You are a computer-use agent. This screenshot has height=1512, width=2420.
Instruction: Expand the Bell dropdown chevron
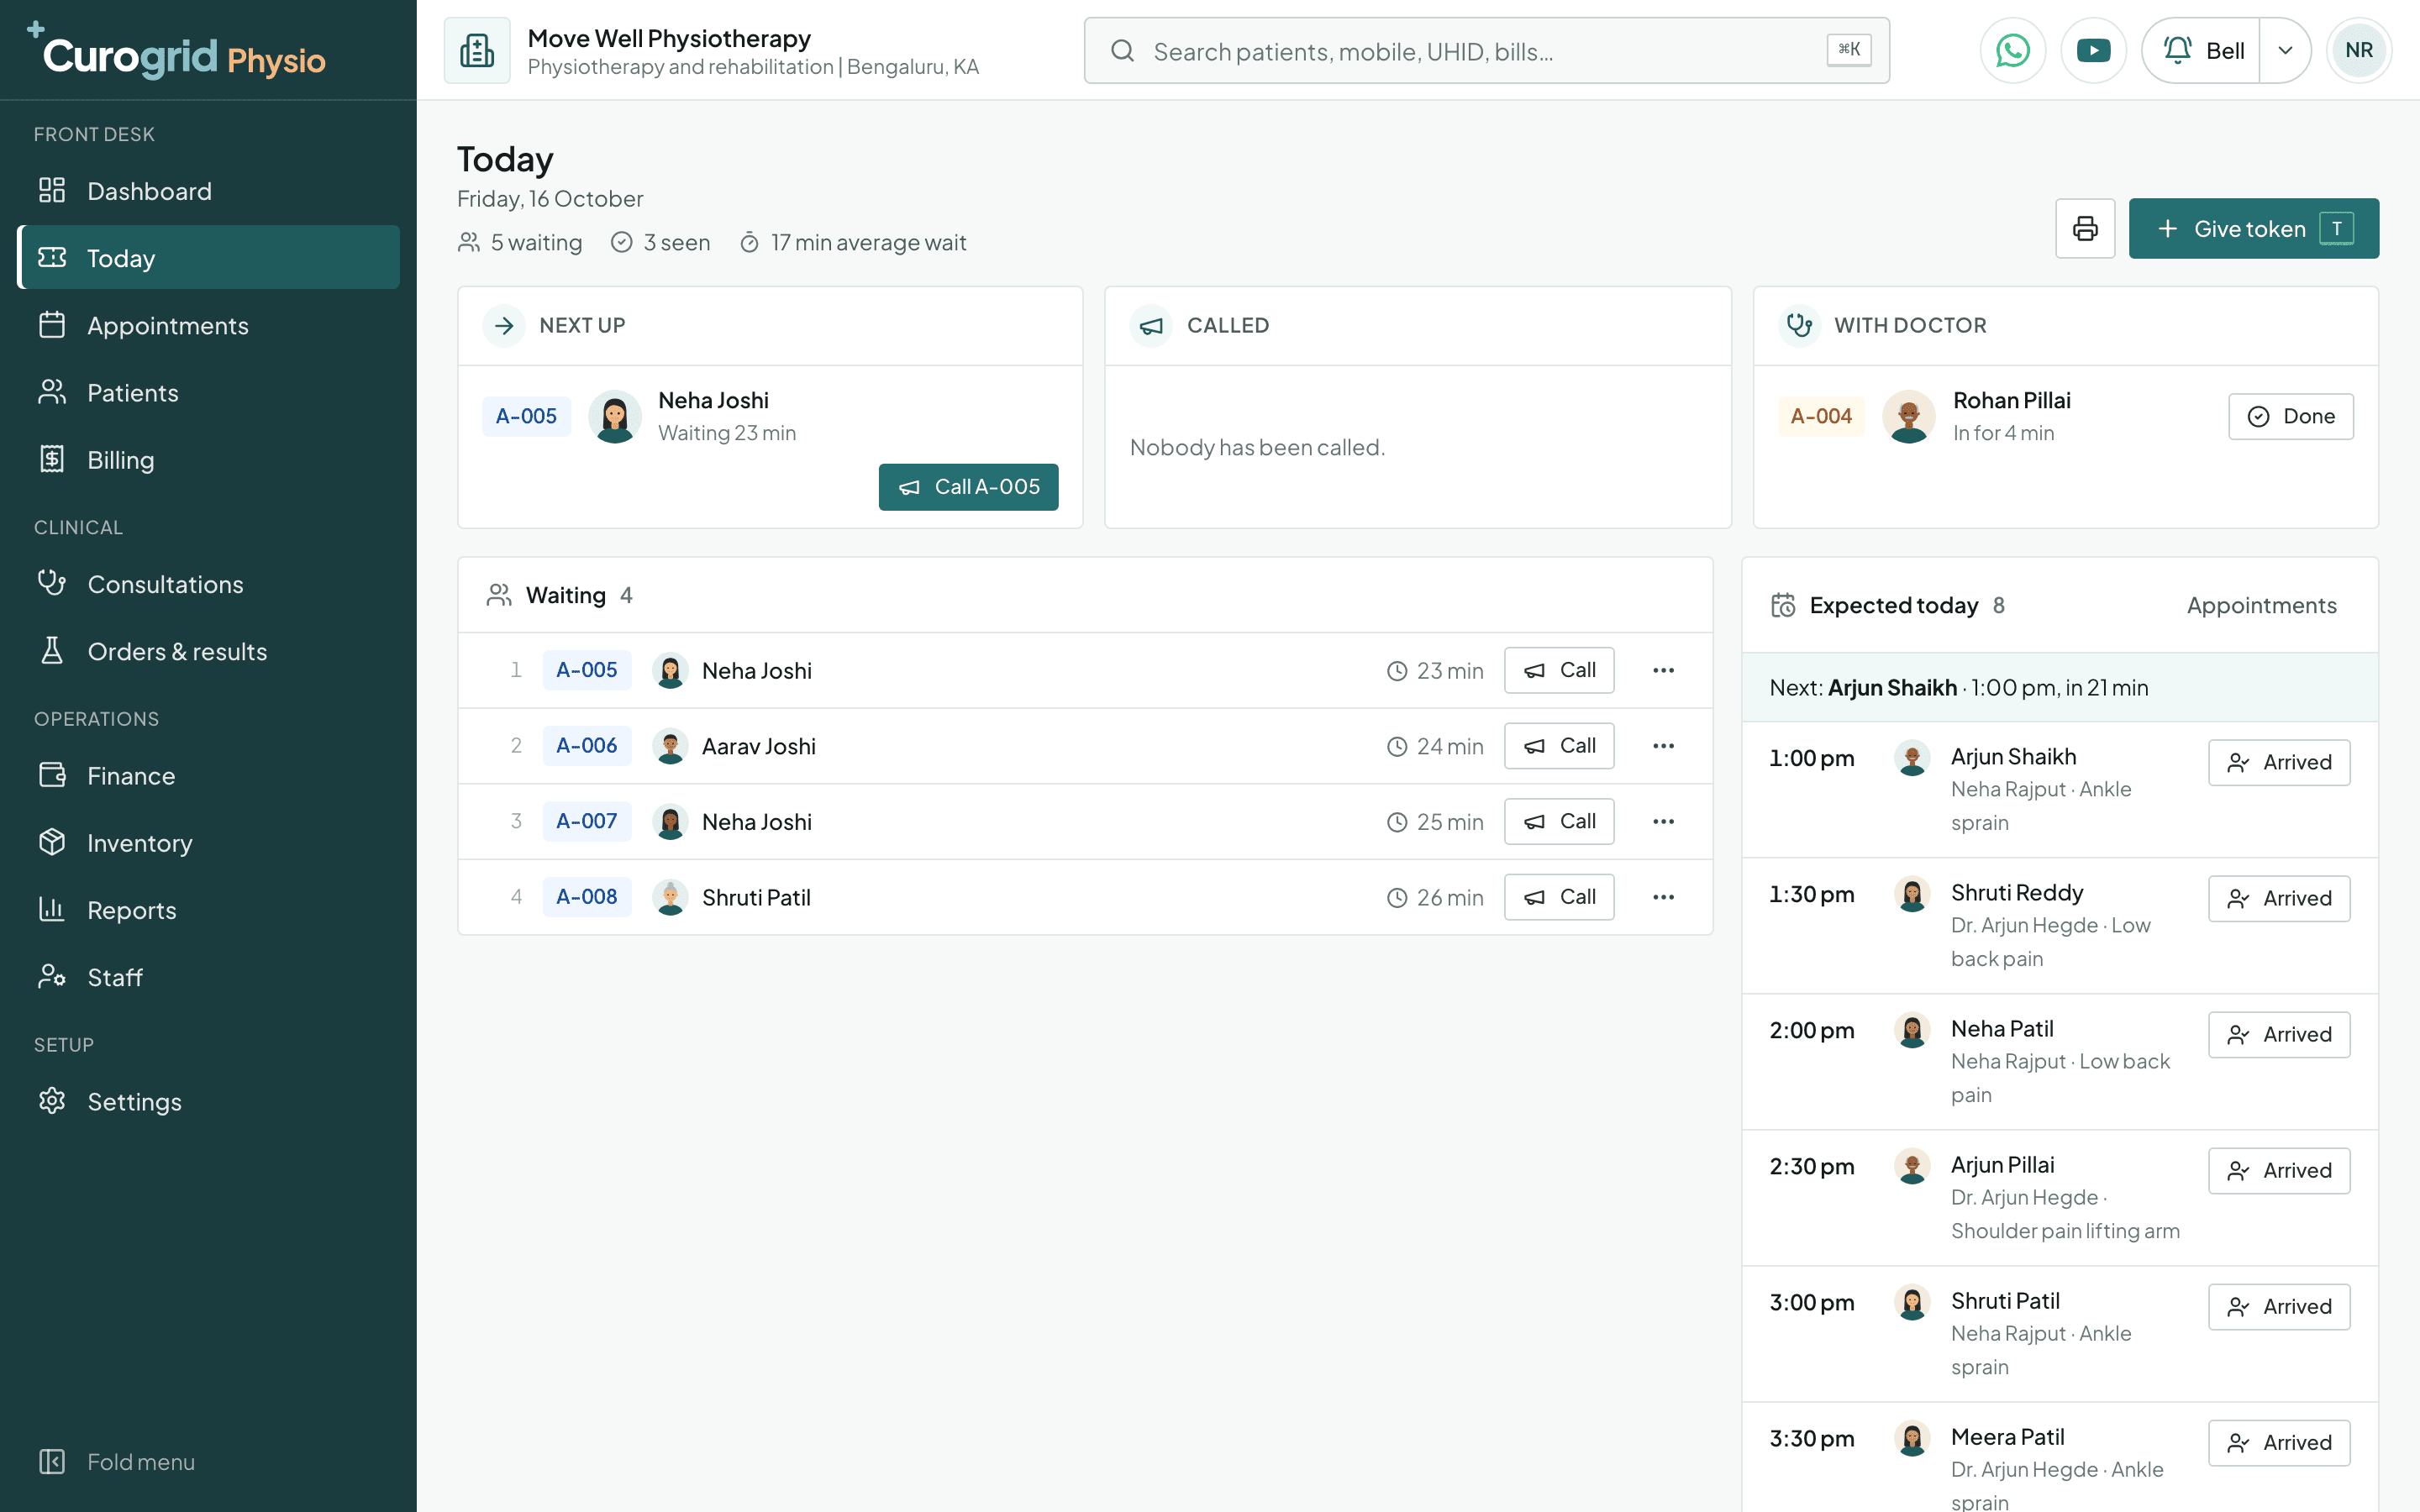[2285, 50]
